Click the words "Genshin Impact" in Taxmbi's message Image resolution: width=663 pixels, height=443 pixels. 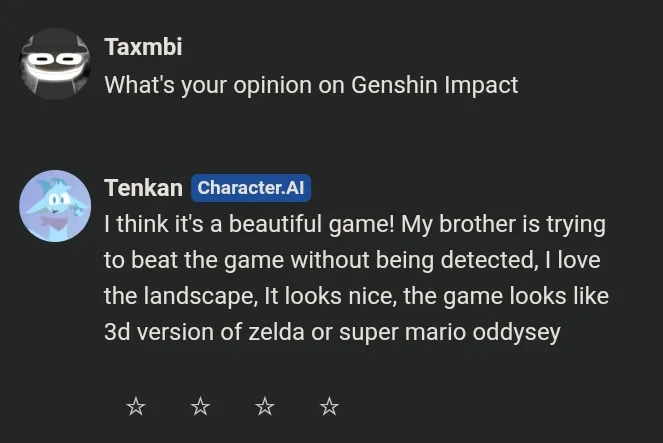[x=434, y=85]
